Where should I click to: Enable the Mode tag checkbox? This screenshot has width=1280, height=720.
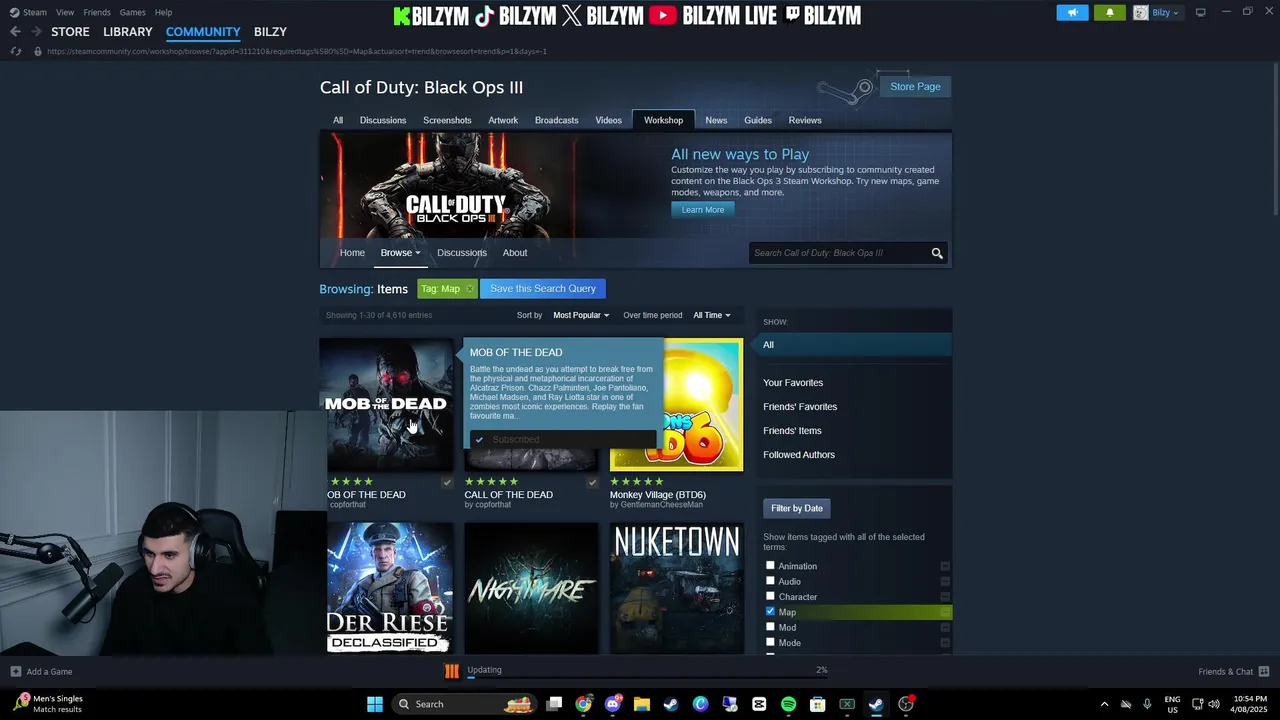(770, 643)
